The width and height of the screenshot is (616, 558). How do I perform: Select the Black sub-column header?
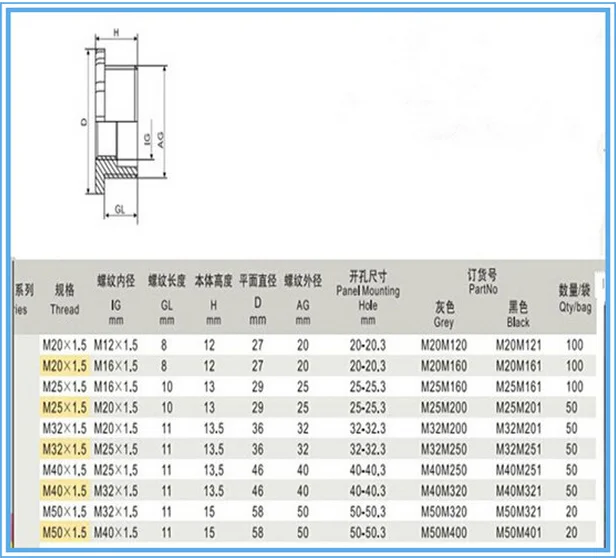click(x=518, y=315)
